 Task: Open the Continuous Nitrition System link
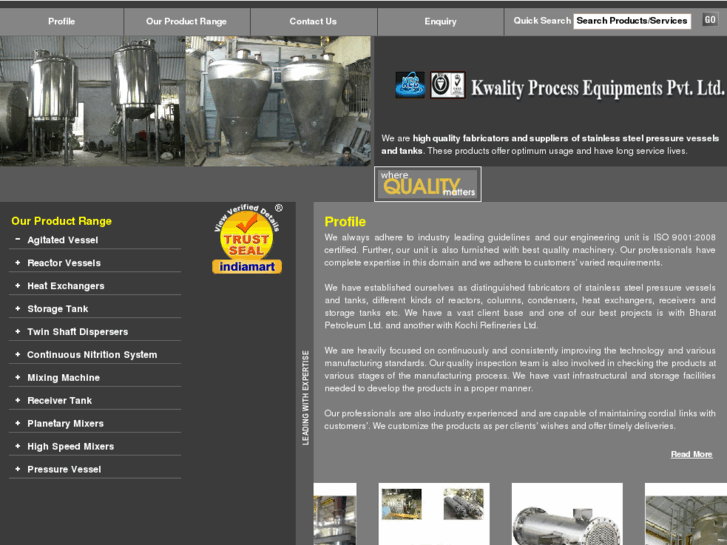pos(92,355)
